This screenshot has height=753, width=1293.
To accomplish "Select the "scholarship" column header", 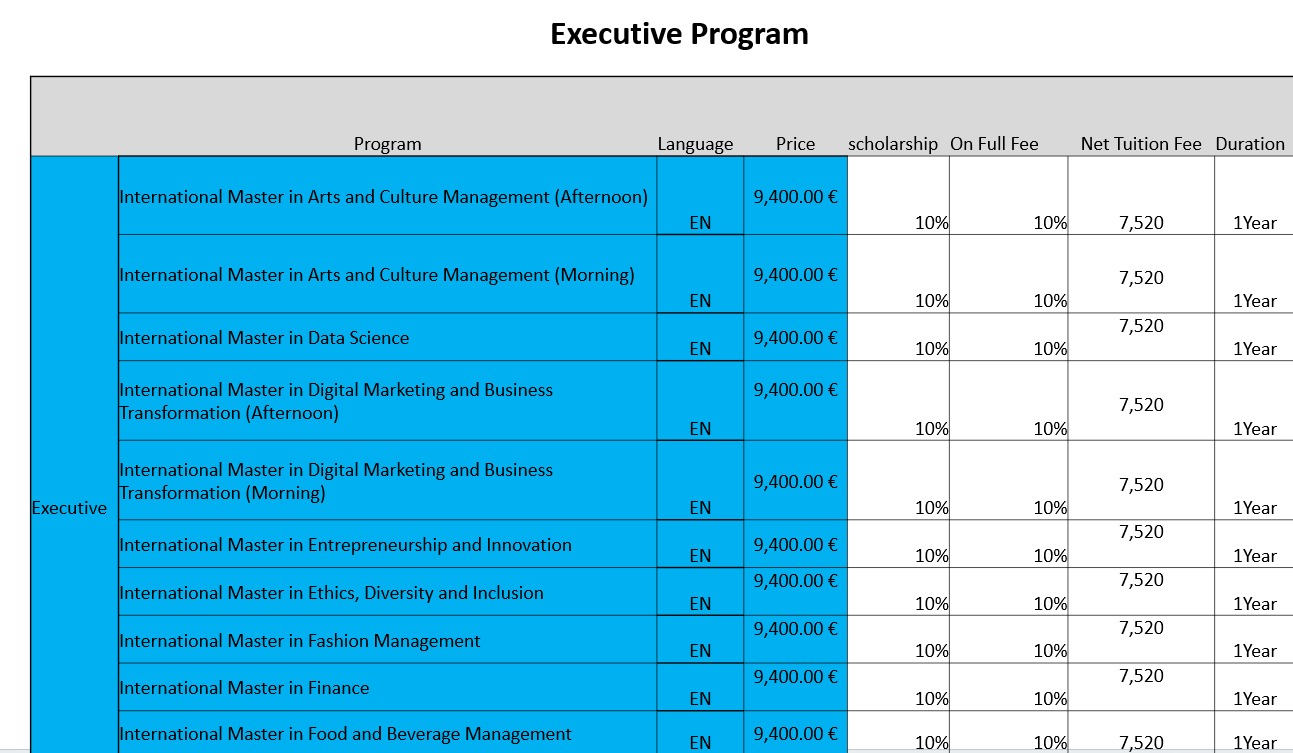I will [893, 144].
